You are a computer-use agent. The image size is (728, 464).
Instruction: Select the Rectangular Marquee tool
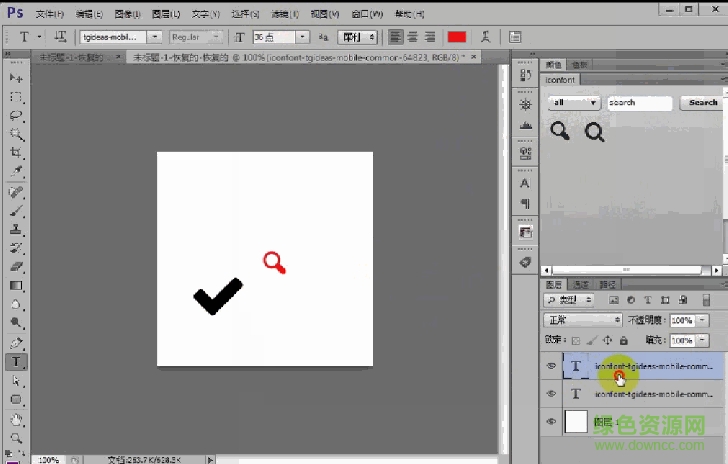(x=17, y=97)
